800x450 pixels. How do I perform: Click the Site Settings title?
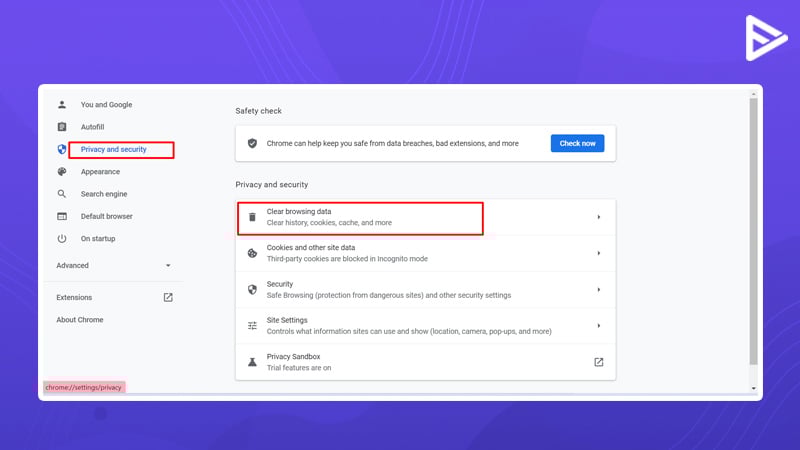(x=287, y=320)
